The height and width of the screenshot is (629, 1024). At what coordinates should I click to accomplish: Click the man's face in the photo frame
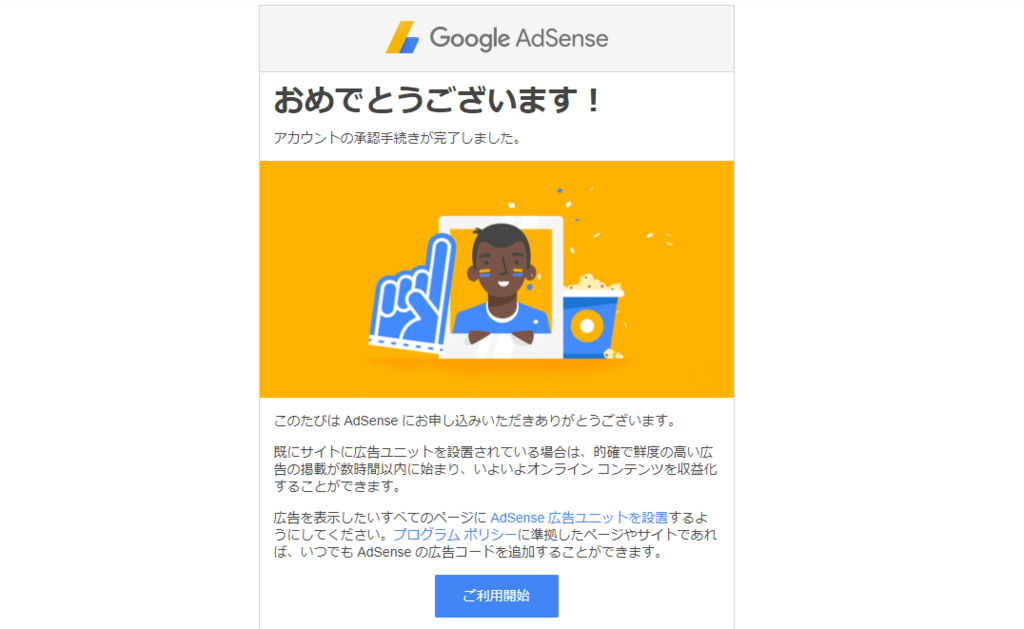point(502,261)
